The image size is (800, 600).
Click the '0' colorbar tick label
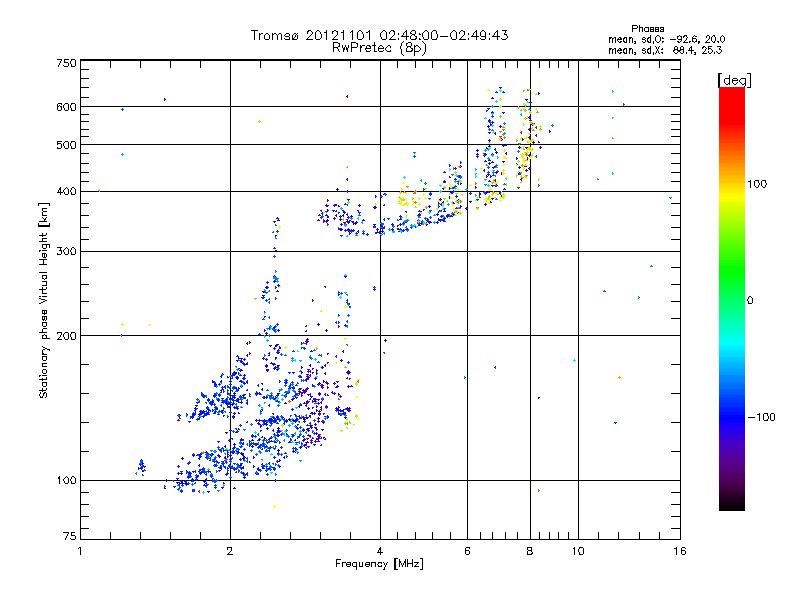pos(750,301)
